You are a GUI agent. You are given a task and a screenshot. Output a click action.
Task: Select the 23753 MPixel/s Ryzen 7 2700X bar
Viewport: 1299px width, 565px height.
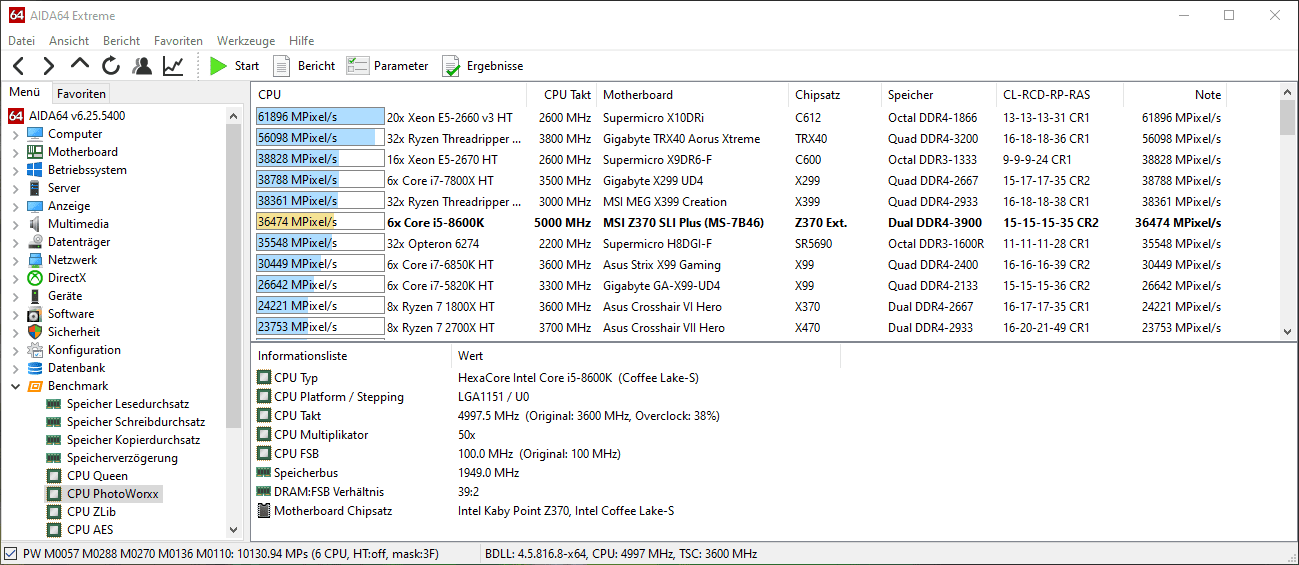pos(320,327)
